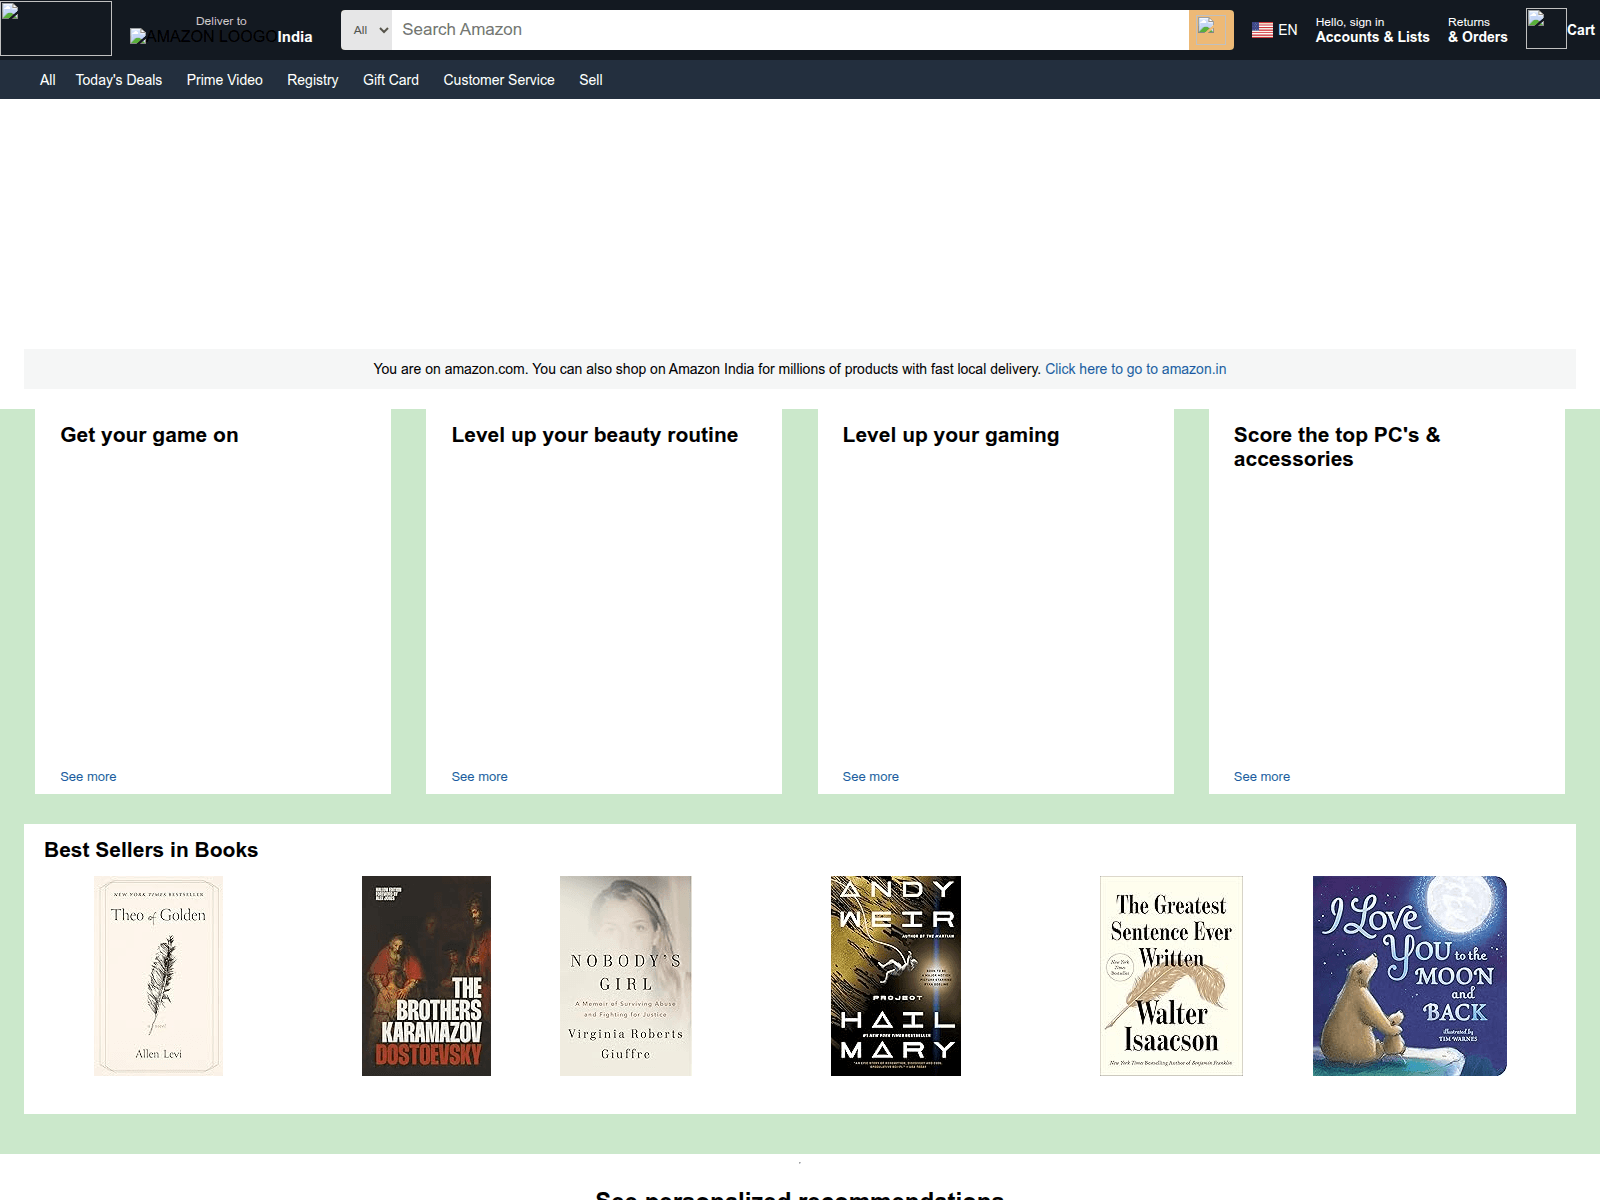Click the US flag language icon

pyautogui.click(x=1262, y=30)
